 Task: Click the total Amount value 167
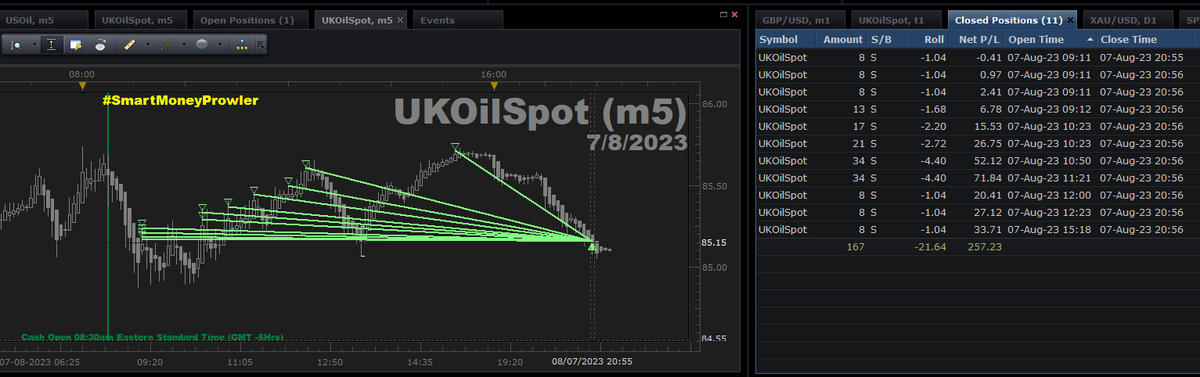click(x=855, y=246)
